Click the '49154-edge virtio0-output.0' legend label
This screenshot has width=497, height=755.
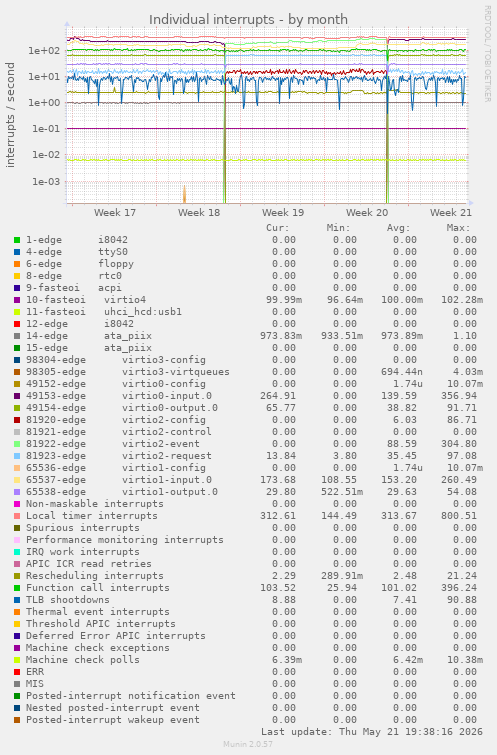pyautogui.click(x=122, y=408)
